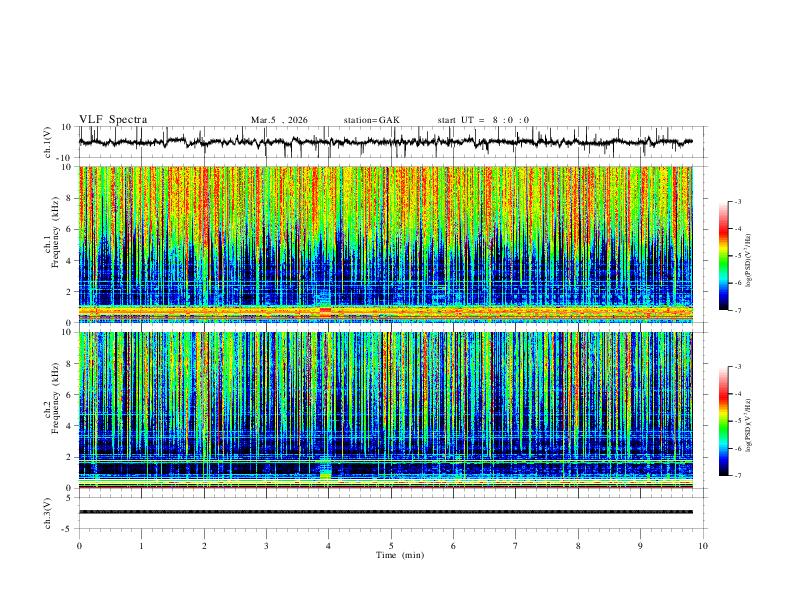Click the "Time (min)" axis title
Screen dimensions: 792x612
click(x=400, y=555)
